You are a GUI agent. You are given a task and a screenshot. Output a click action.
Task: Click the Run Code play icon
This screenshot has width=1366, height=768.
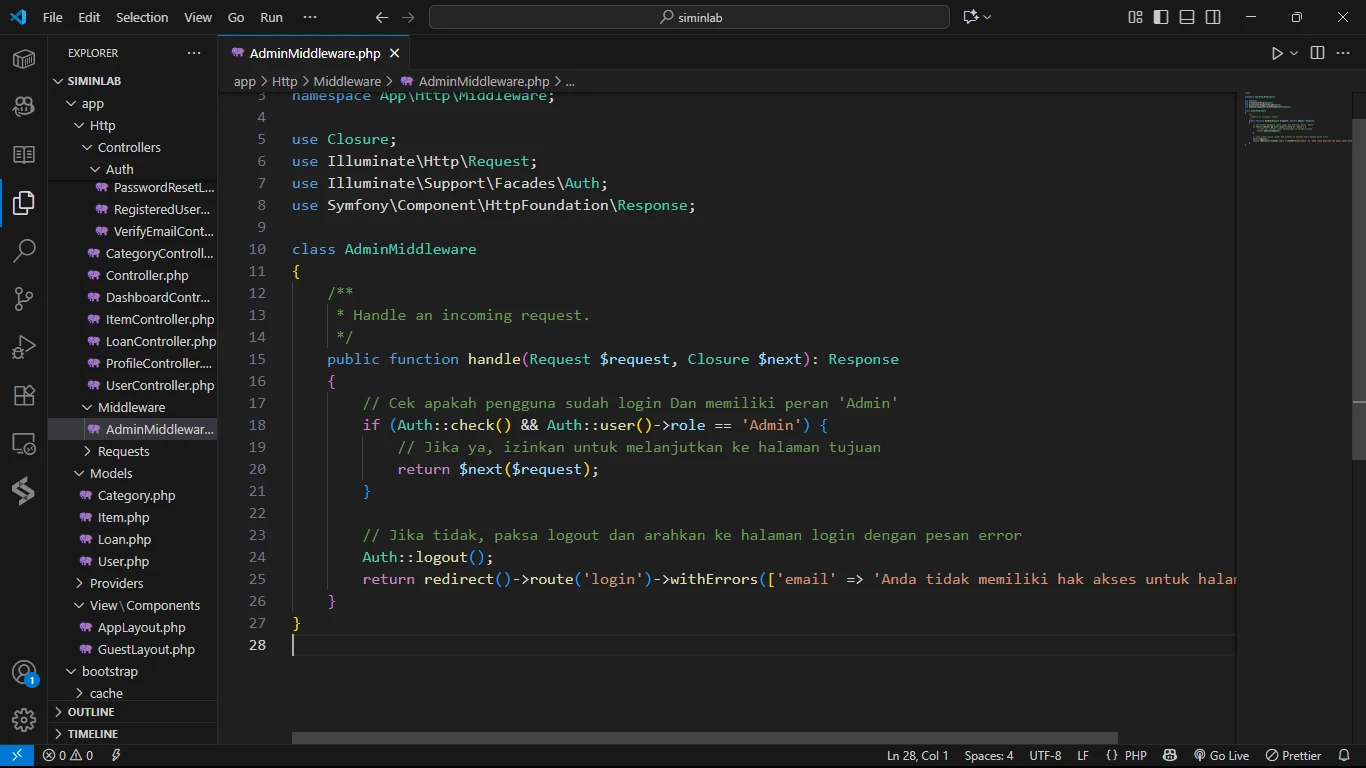tap(1277, 53)
